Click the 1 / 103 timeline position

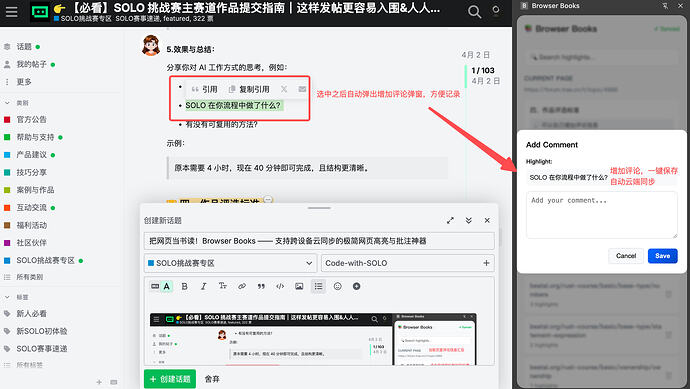483,70
